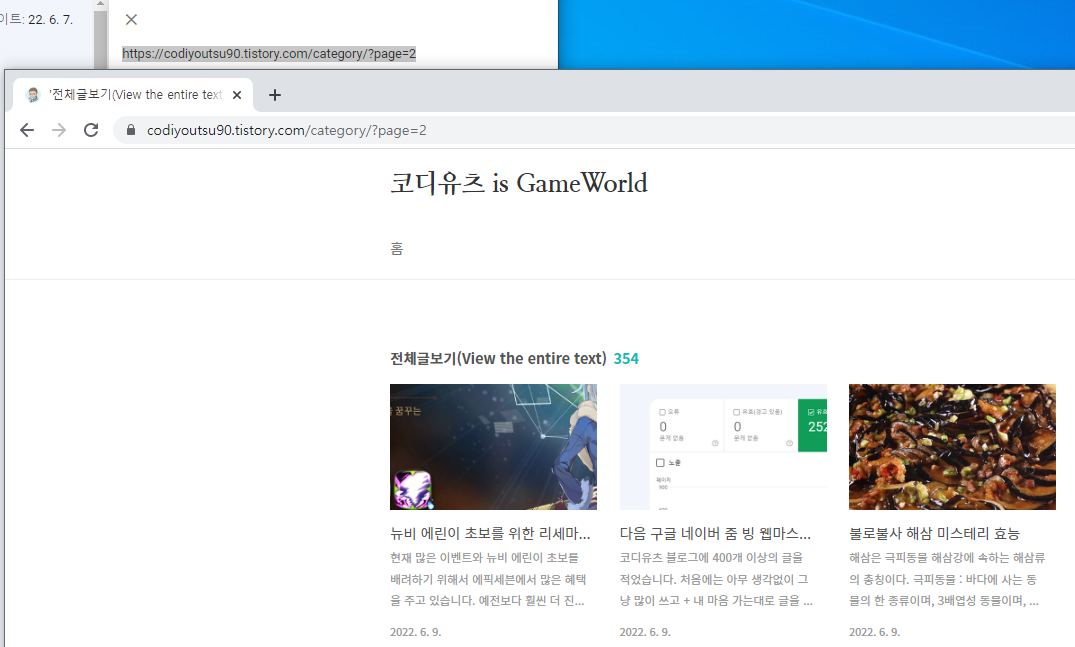
Task: View site security lock info
Action: 131,130
